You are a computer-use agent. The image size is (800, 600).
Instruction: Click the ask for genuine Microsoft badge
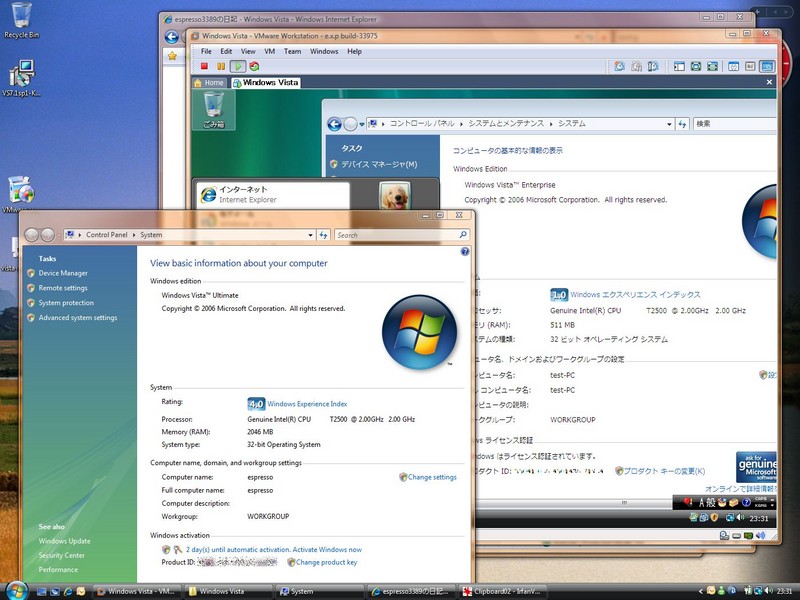(x=757, y=466)
